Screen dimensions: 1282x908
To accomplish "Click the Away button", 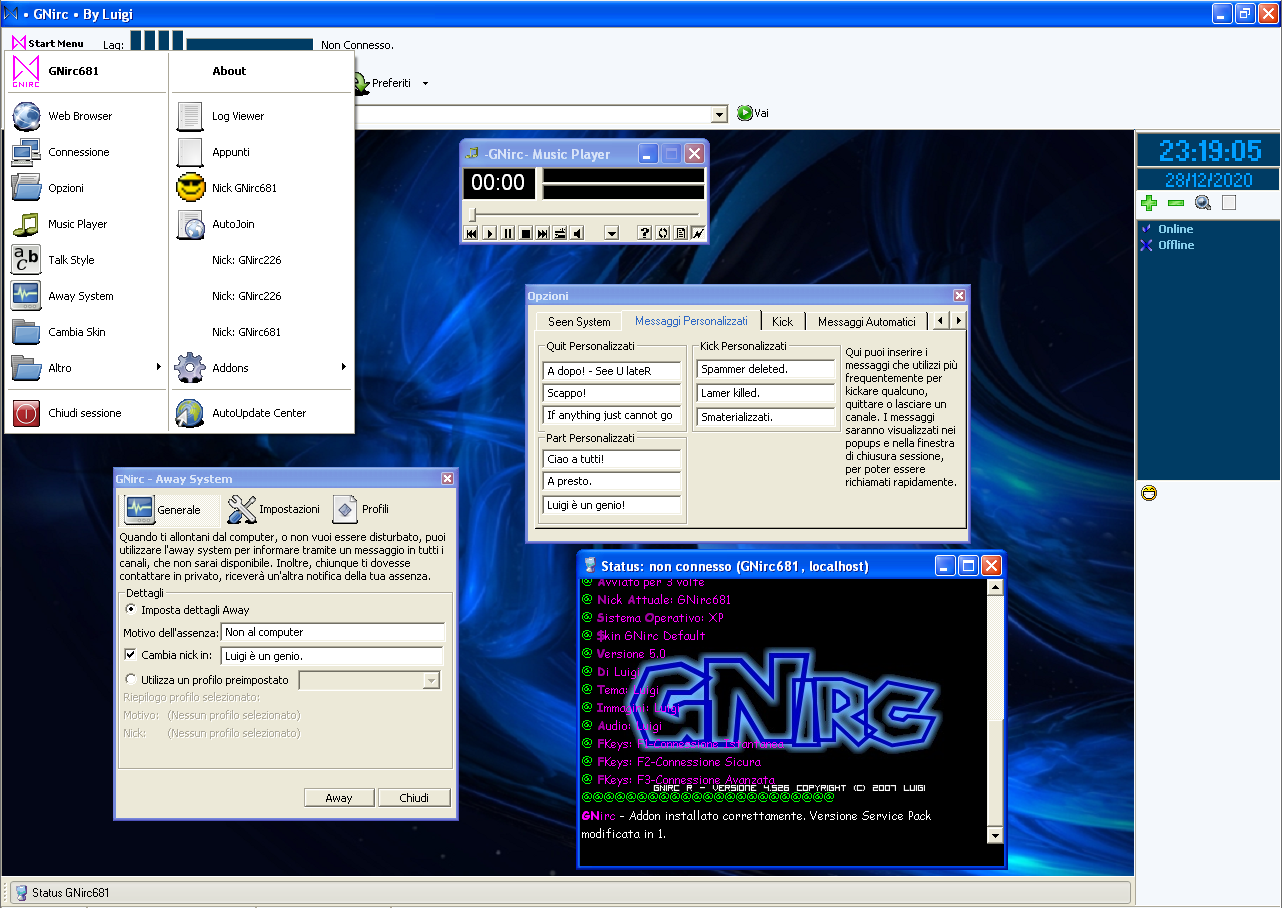I will click(x=339, y=798).
